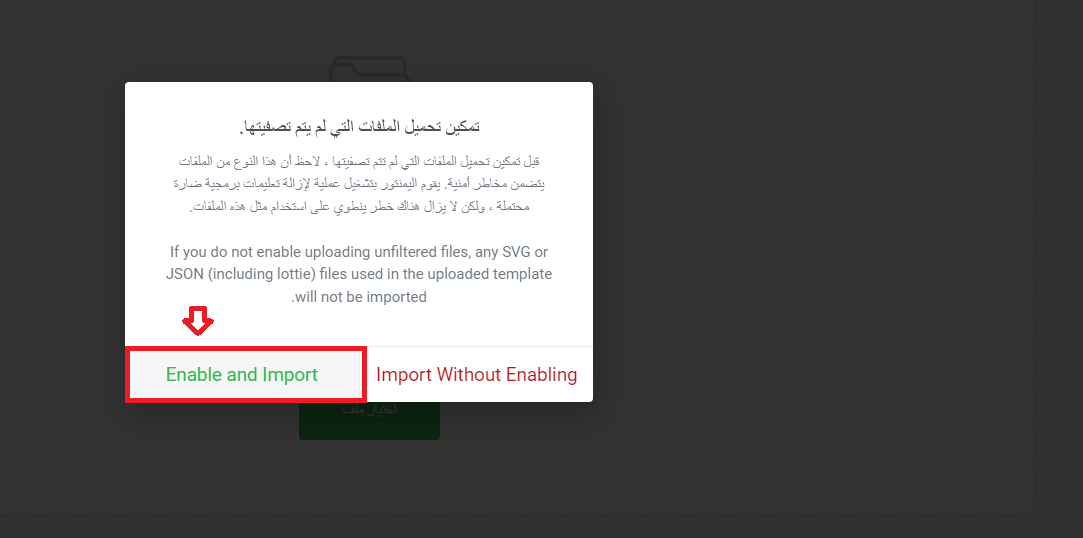
Task: Click the second line of Arabic paragraph
Action: pyautogui.click(x=359, y=184)
